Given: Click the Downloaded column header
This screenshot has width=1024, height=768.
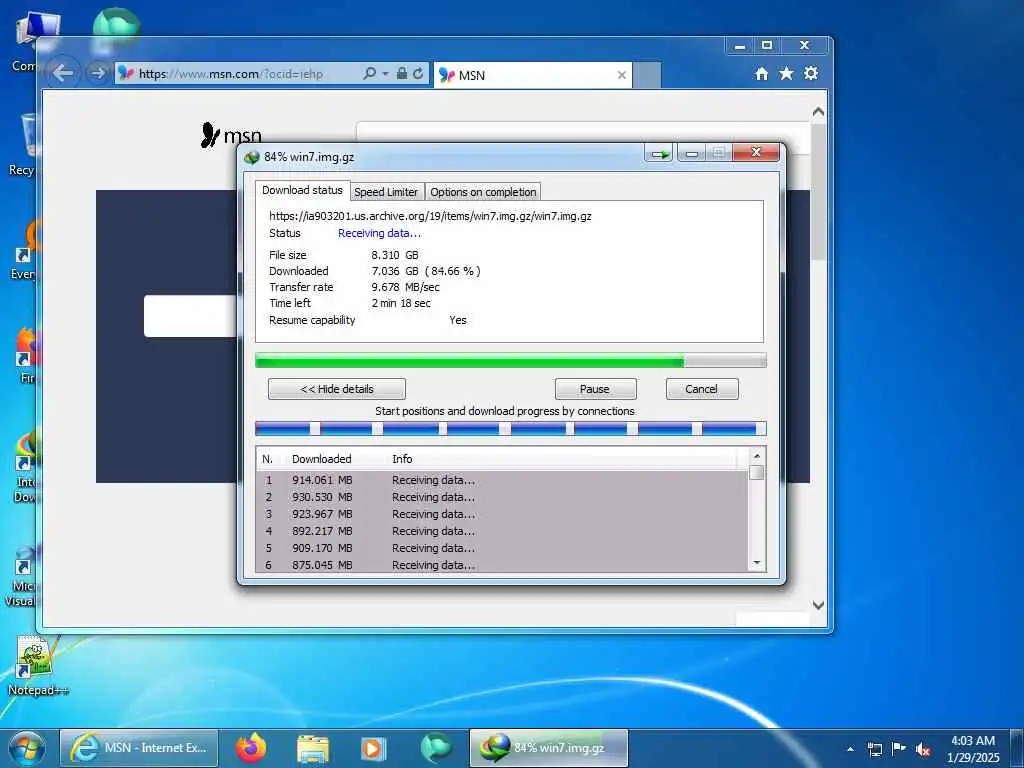Looking at the screenshot, I should pyautogui.click(x=321, y=459).
